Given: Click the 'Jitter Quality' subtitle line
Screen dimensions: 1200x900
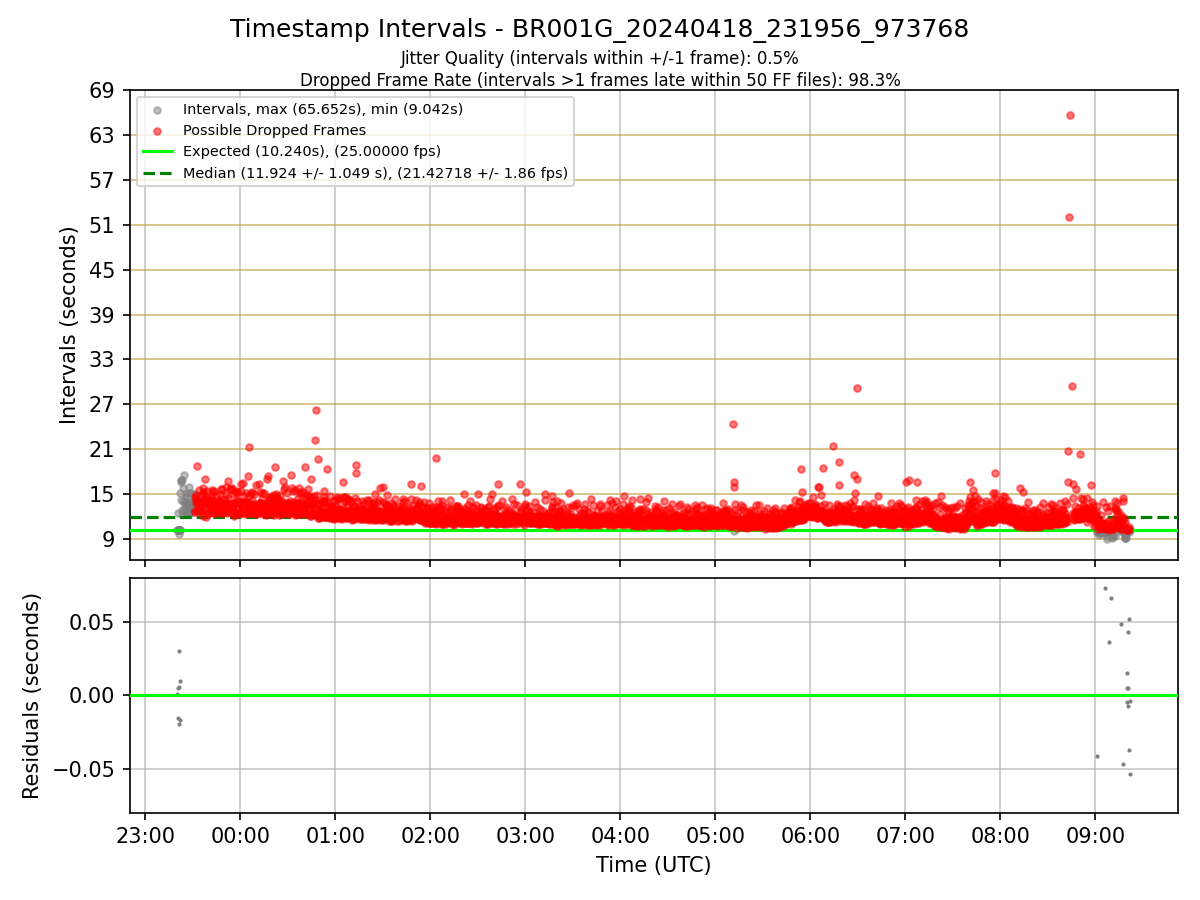Looking at the screenshot, I should pyautogui.click(x=599, y=58).
